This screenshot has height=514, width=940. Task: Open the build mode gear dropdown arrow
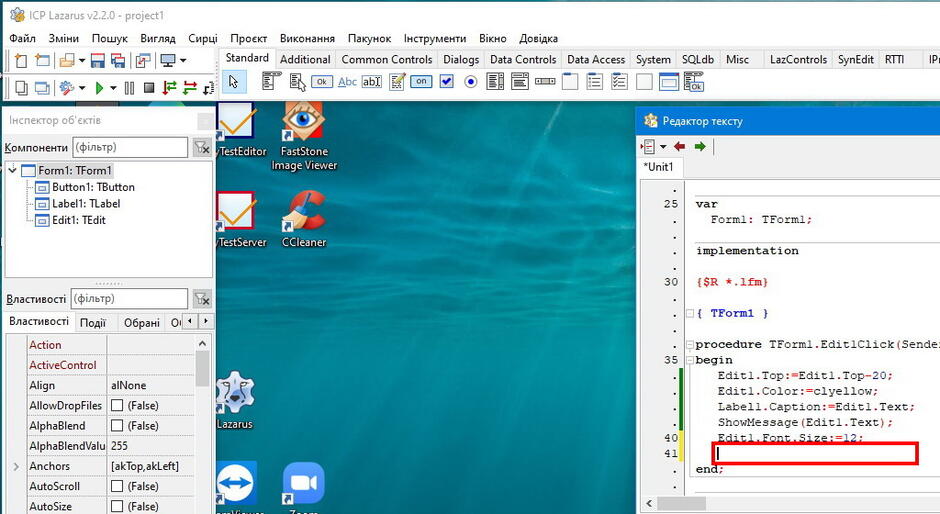coord(82,88)
